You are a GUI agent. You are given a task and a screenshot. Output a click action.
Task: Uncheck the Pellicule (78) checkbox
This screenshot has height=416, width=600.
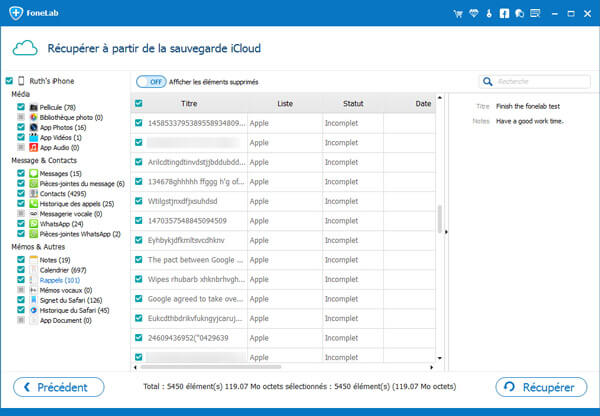pos(21,107)
